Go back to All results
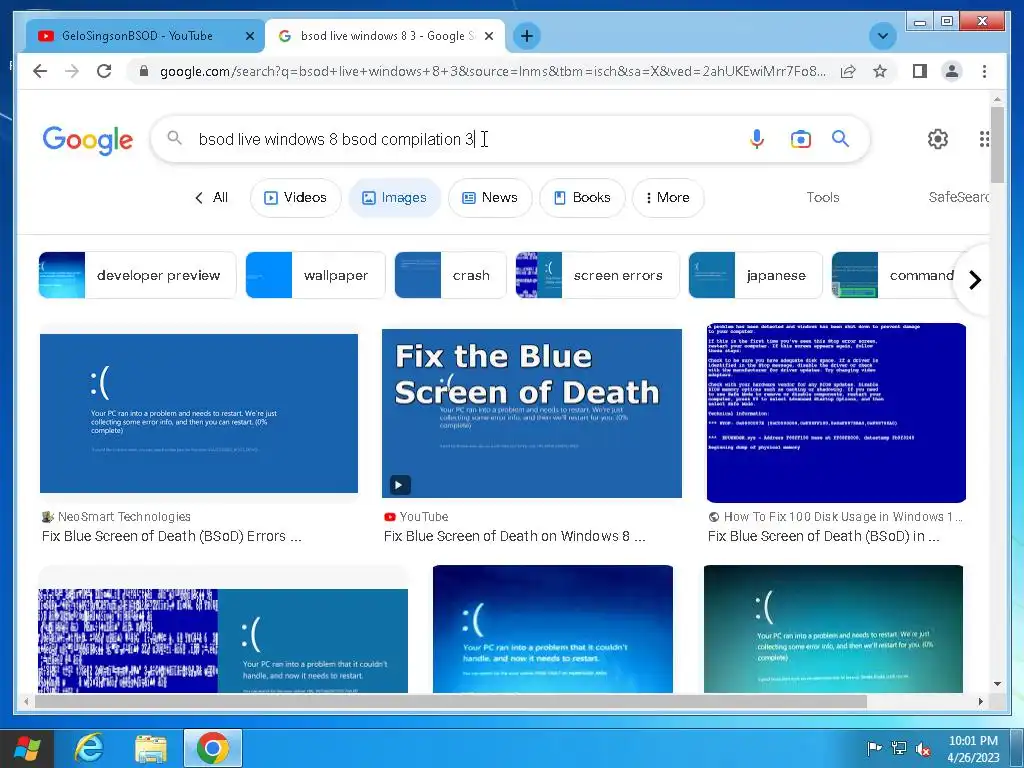 pos(212,197)
